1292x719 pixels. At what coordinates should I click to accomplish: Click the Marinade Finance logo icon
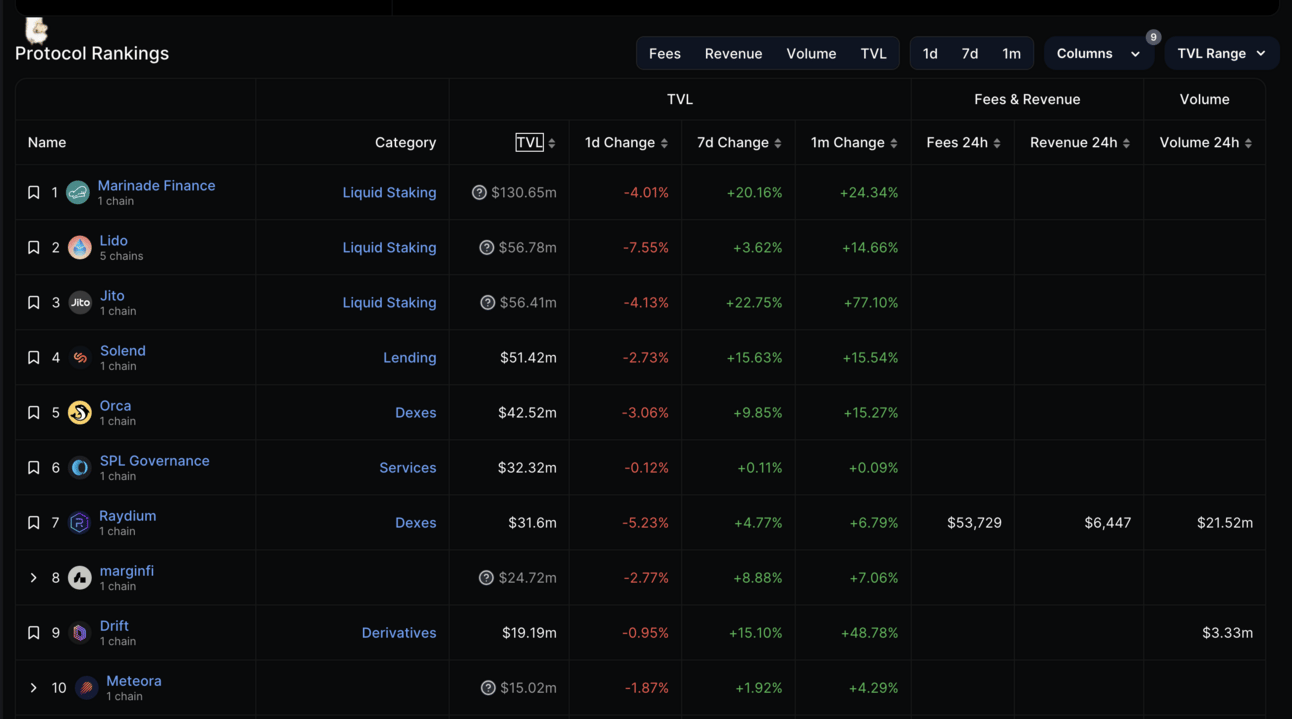click(x=78, y=192)
